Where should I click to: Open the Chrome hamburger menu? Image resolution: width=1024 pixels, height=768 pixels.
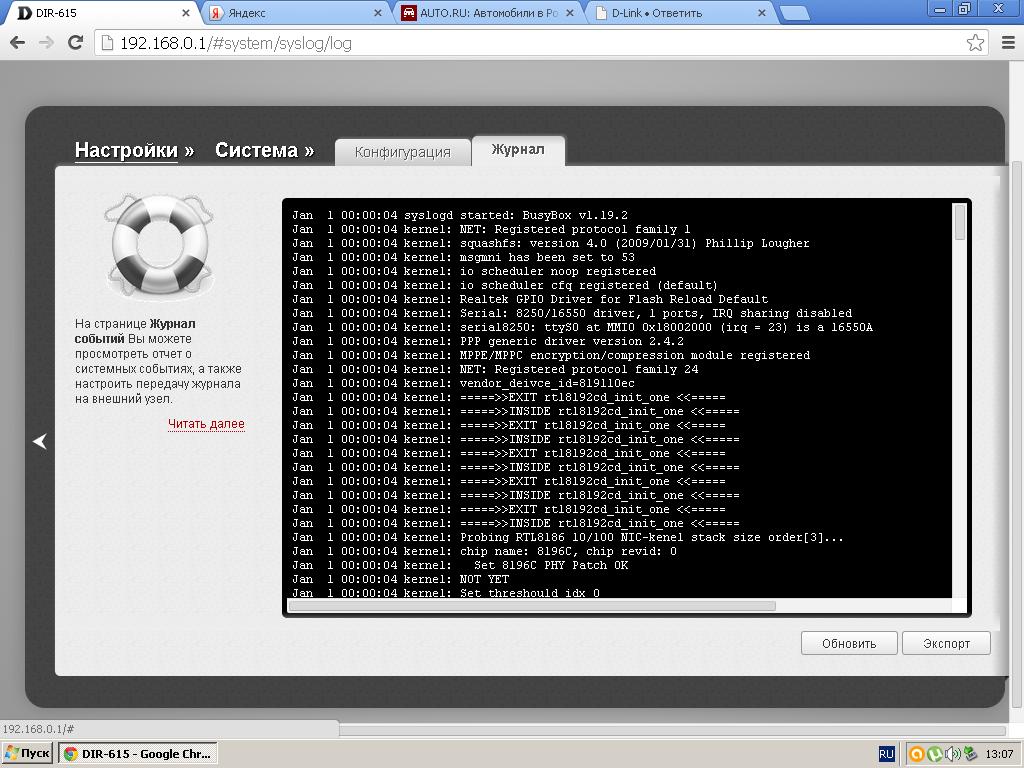(1007, 43)
